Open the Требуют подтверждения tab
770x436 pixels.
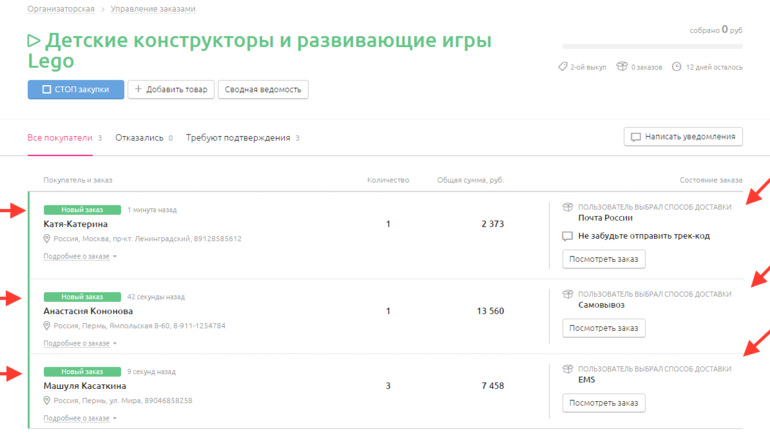238,138
